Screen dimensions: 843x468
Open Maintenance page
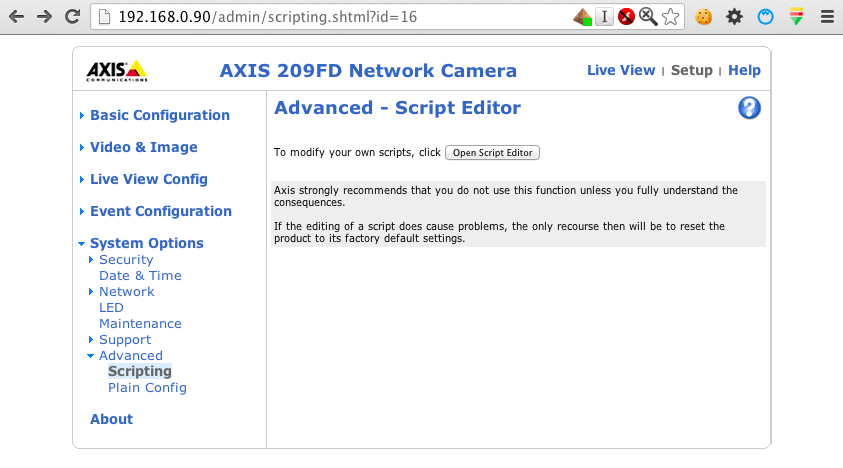pyautogui.click(x=140, y=324)
